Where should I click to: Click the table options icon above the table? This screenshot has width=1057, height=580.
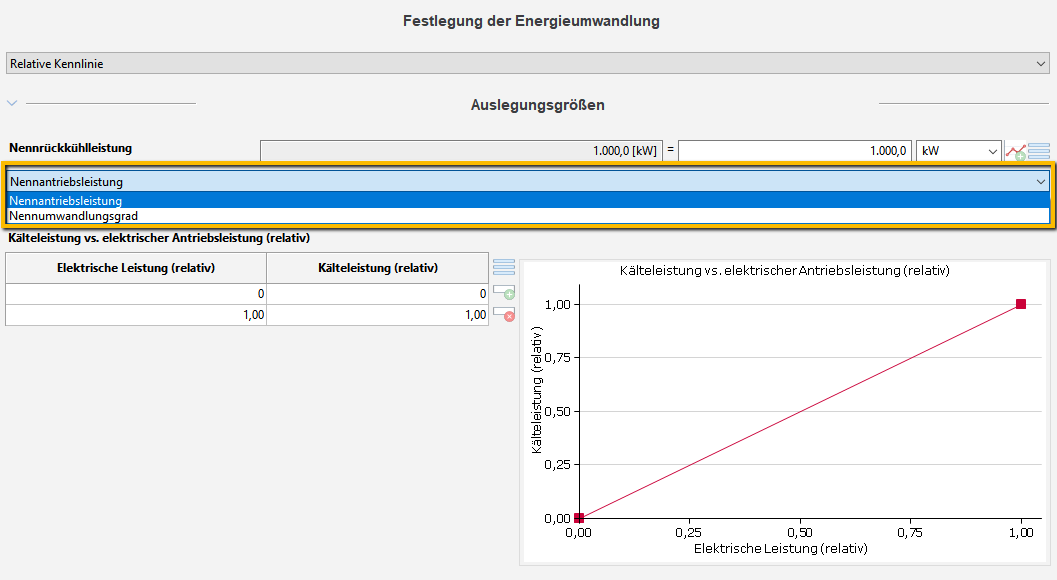click(x=504, y=267)
